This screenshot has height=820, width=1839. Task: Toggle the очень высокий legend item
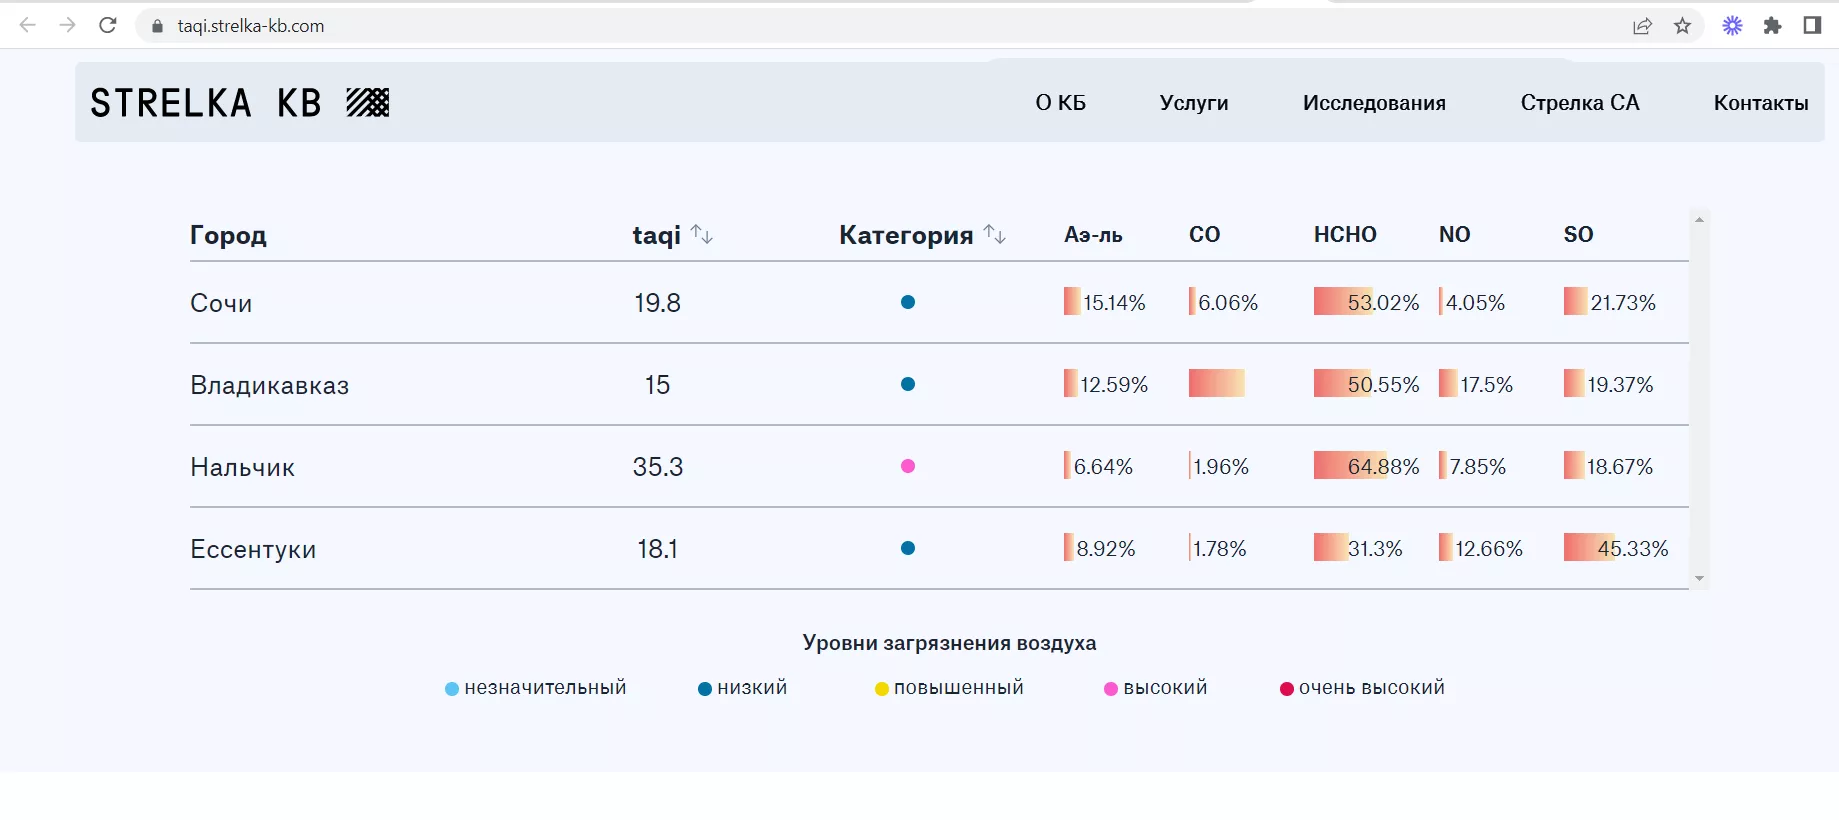click(1362, 688)
